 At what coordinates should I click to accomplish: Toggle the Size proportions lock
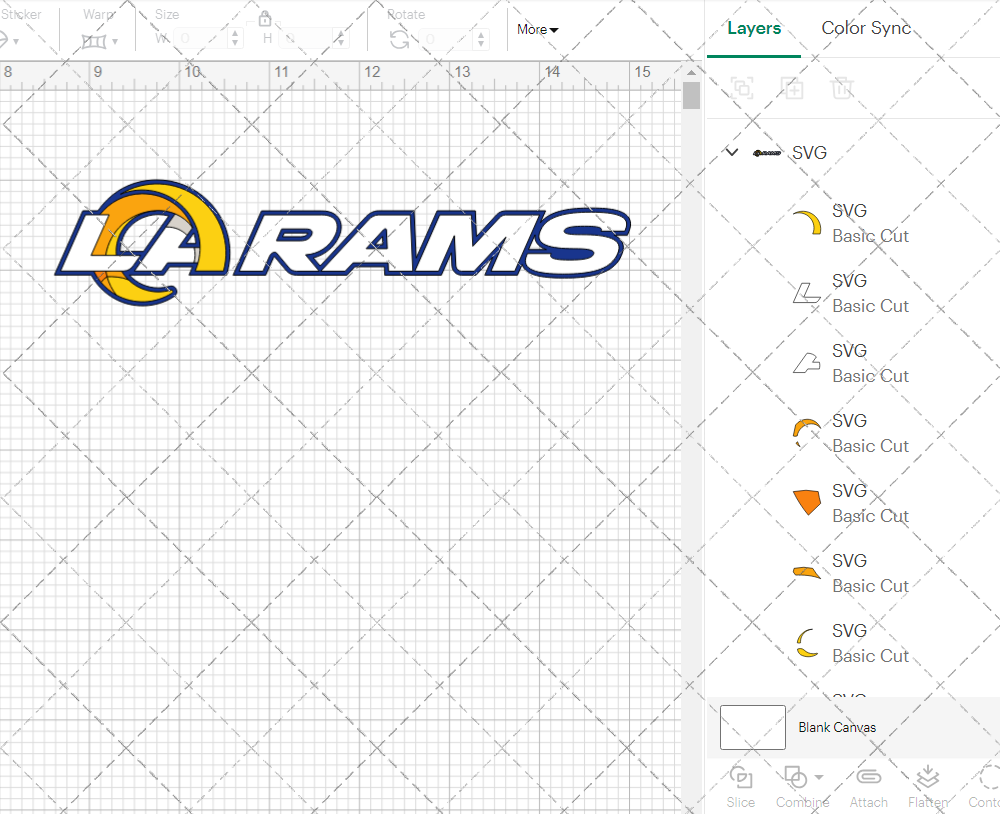(x=265, y=18)
